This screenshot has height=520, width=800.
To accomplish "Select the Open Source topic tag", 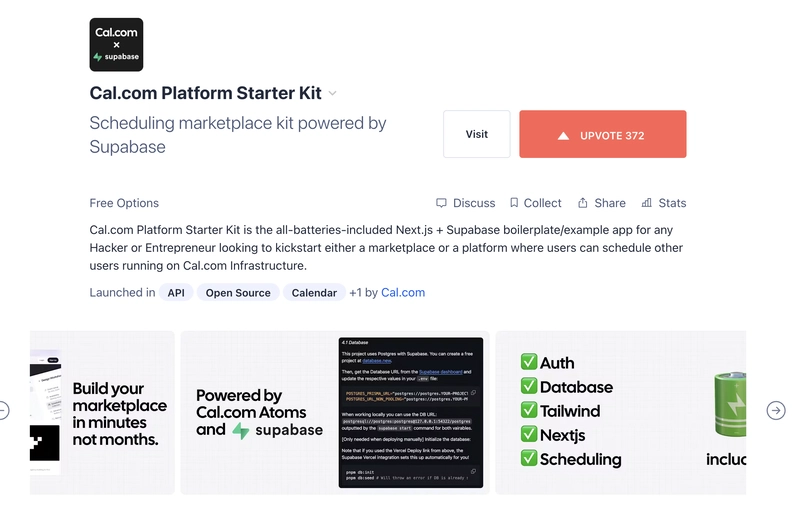I will 238,292.
